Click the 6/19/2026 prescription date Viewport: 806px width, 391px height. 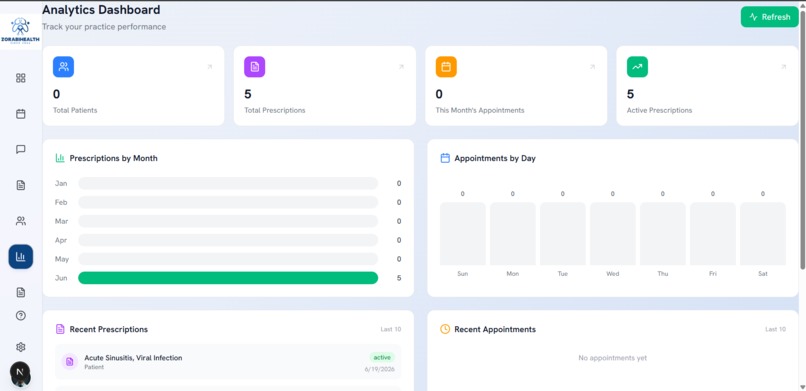click(x=380, y=369)
